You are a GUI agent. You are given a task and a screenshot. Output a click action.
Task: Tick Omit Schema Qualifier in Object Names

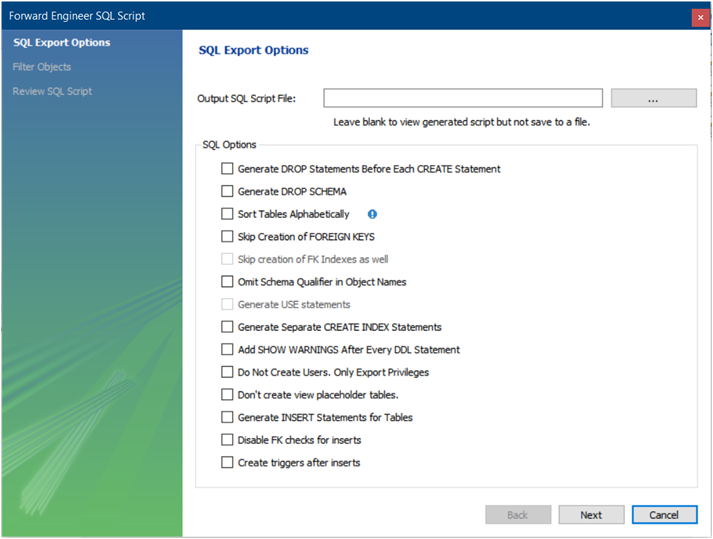click(228, 282)
